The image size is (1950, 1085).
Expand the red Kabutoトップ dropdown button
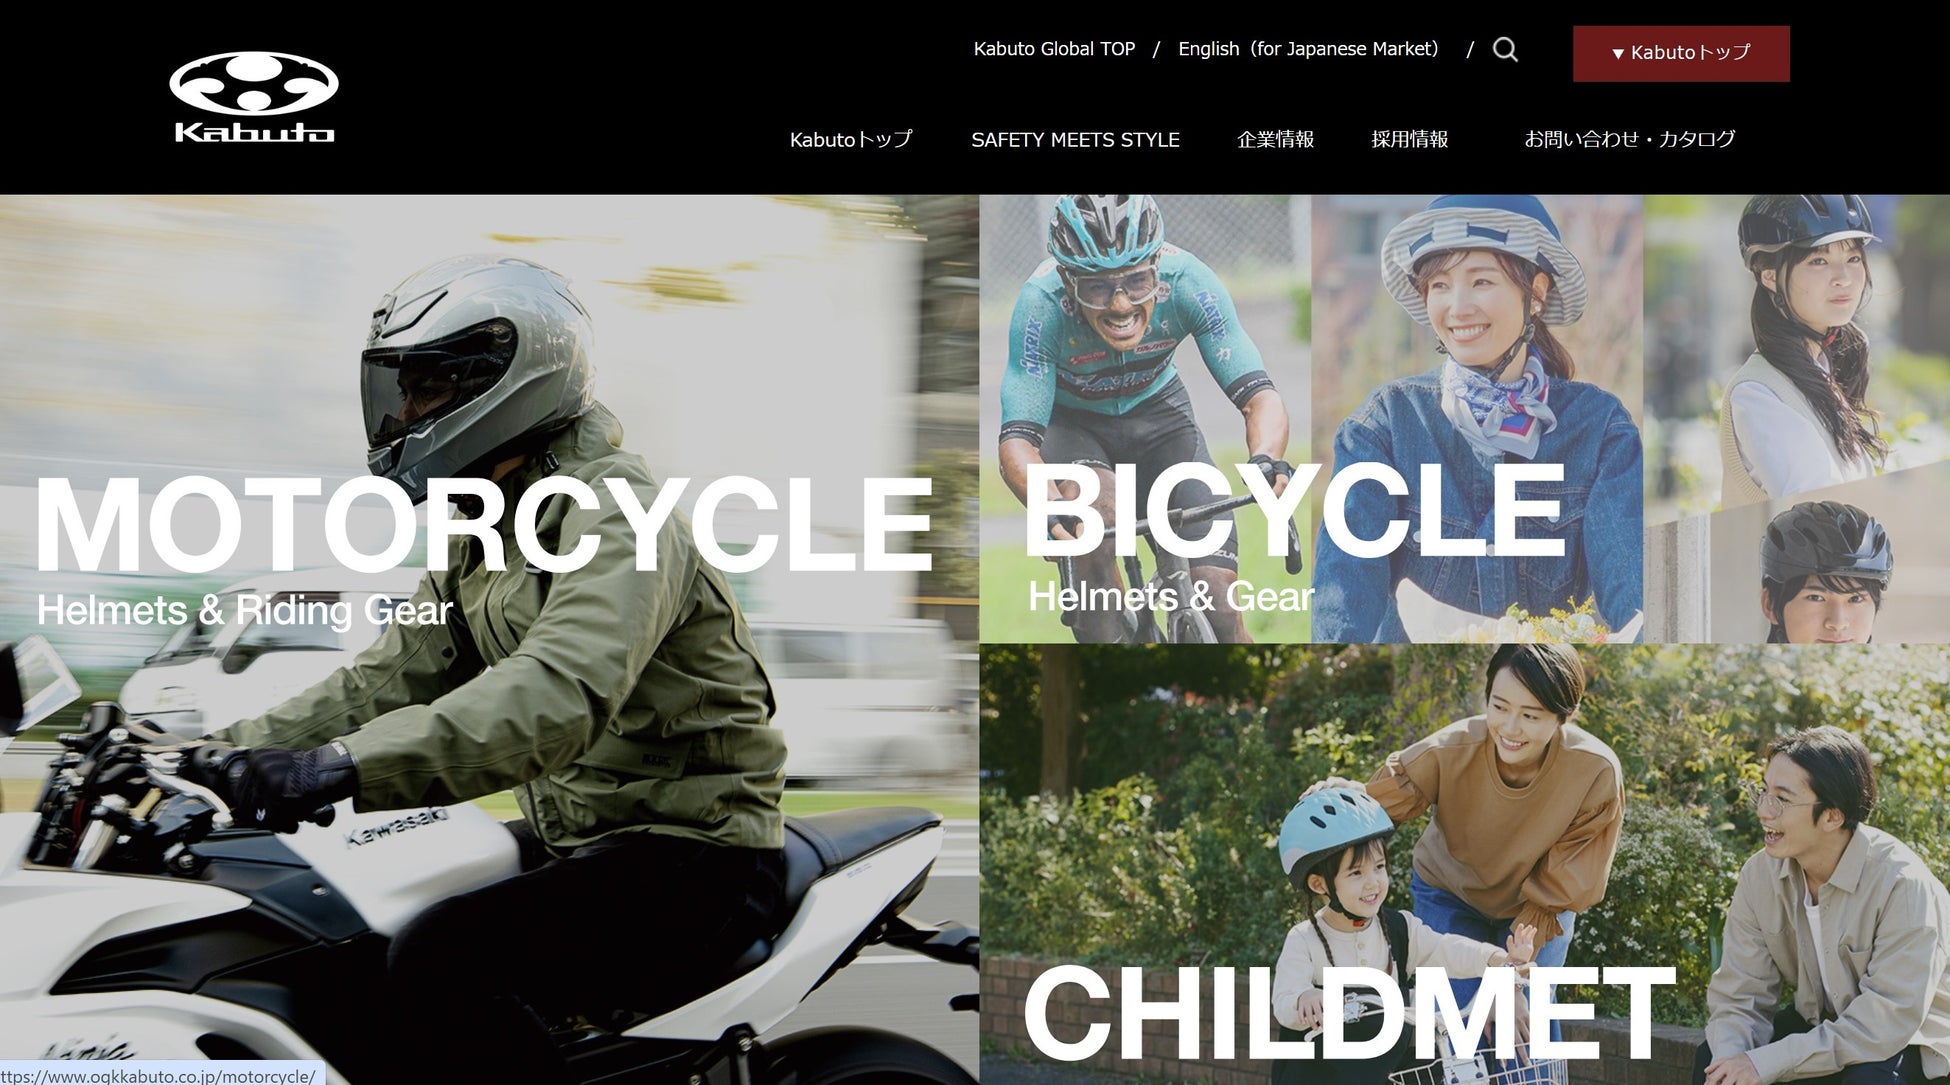pos(1681,53)
